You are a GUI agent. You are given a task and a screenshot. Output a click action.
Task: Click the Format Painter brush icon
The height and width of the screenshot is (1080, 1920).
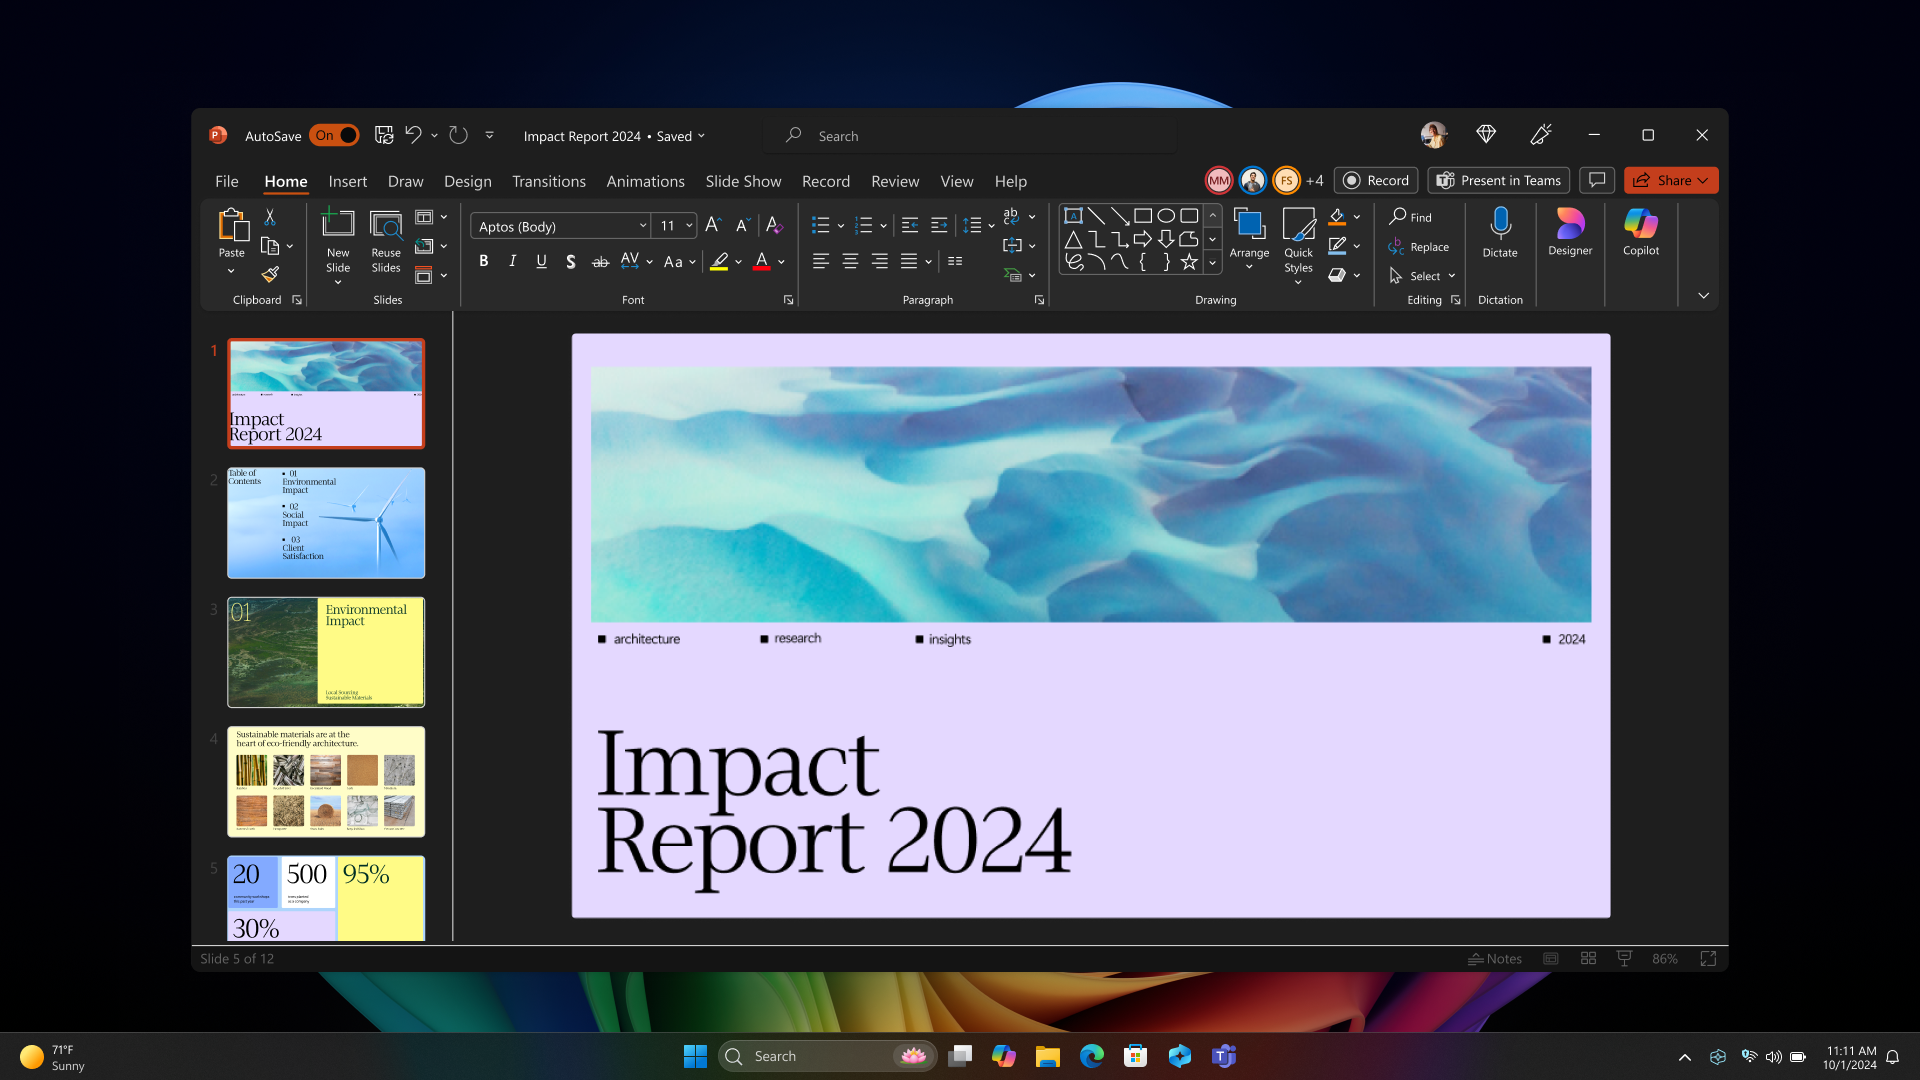(270, 275)
